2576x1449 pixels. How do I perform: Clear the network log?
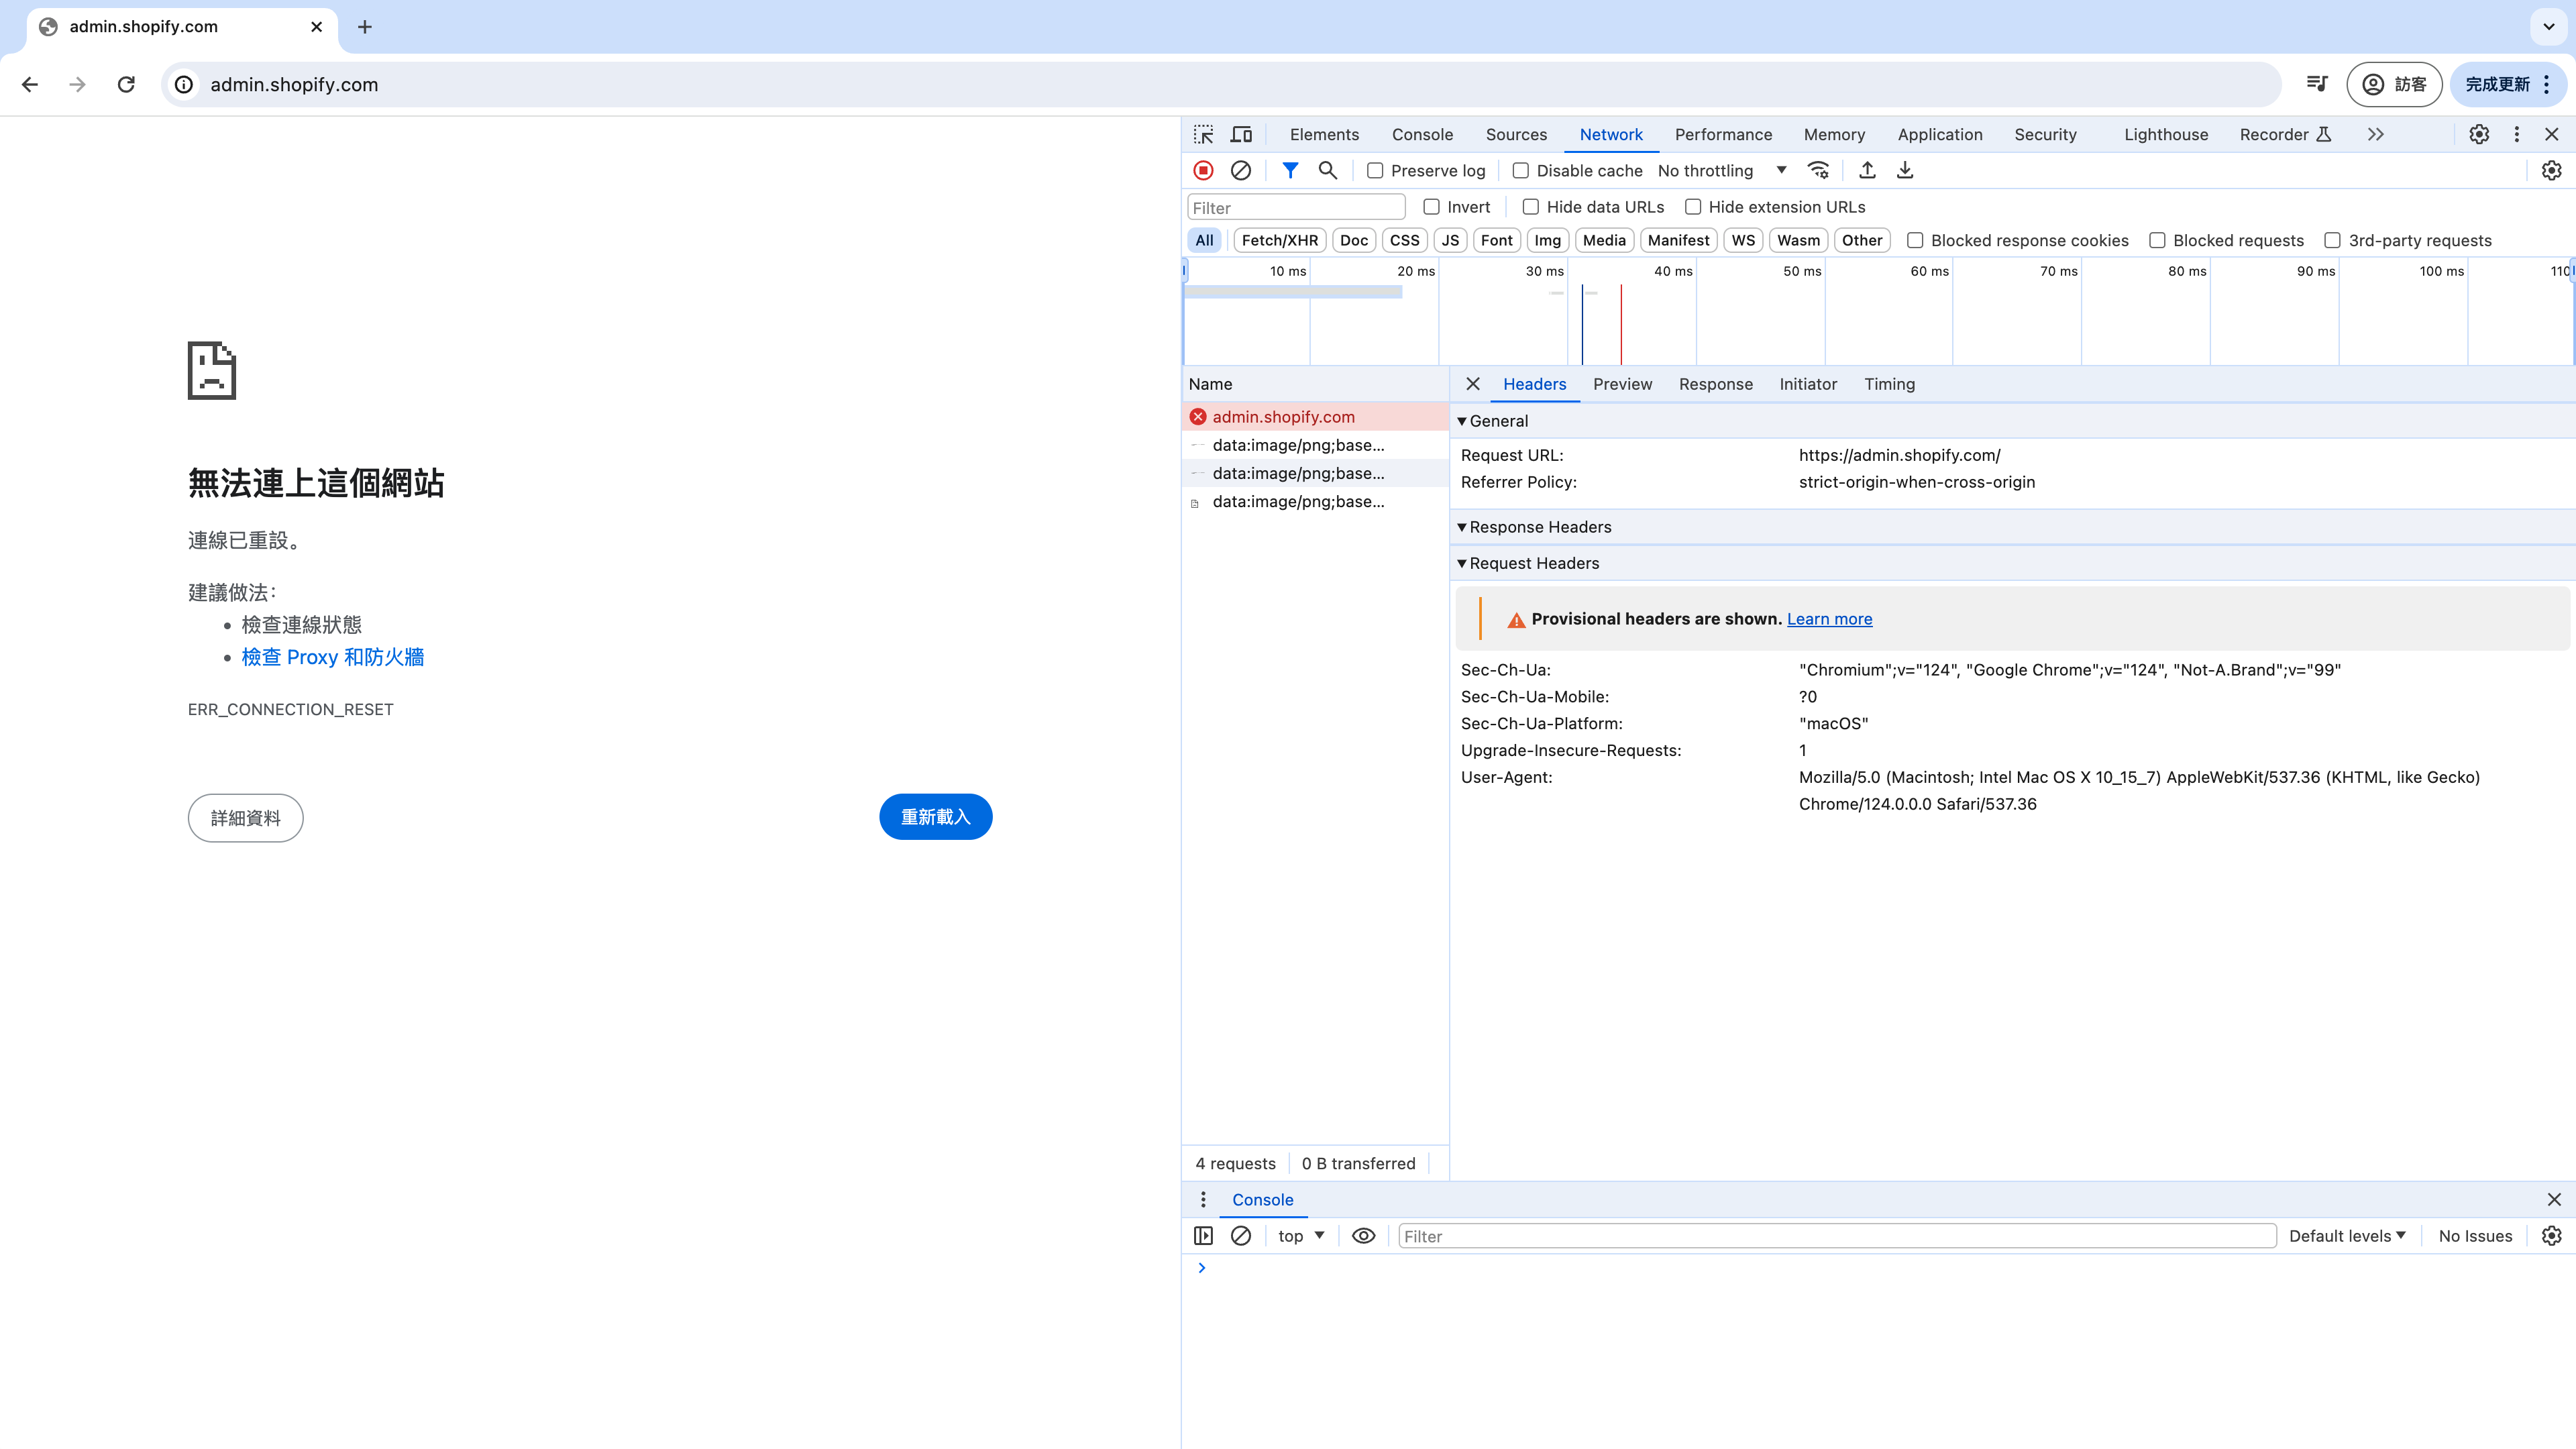[1240, 171]
